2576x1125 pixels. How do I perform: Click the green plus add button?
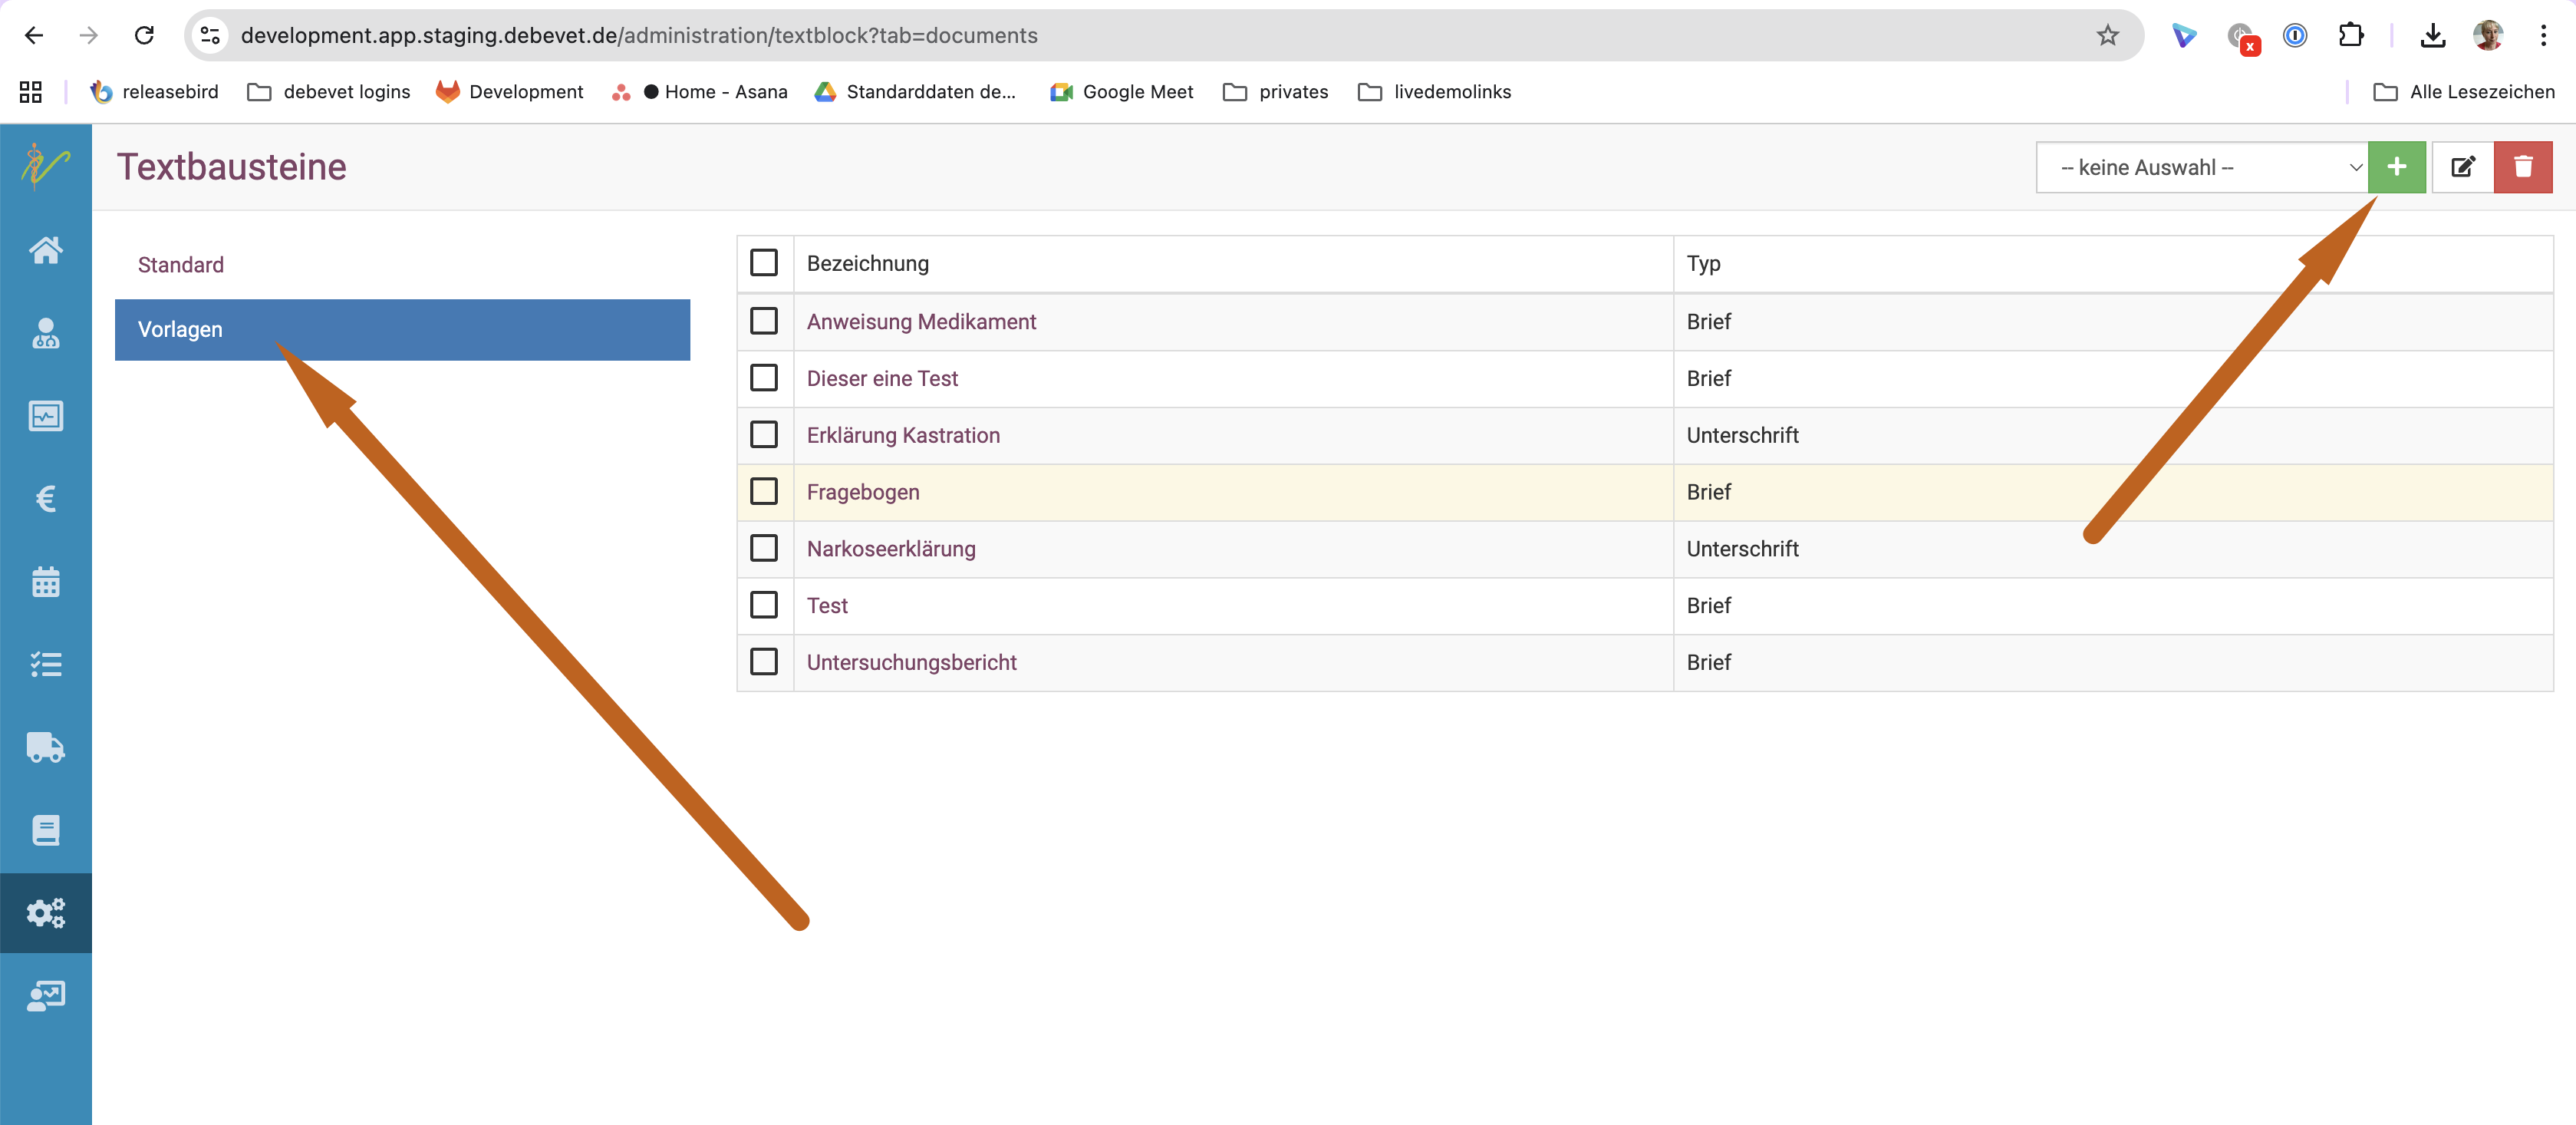[2396, 167]
